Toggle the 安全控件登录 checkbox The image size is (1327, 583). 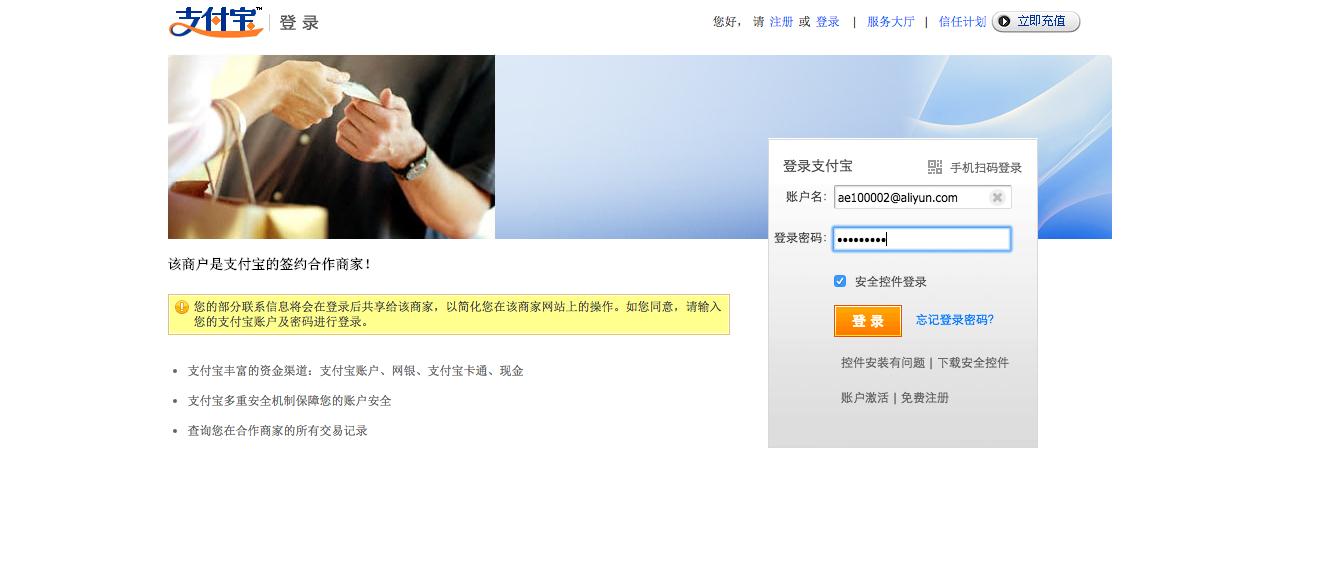tap(840, 281)
